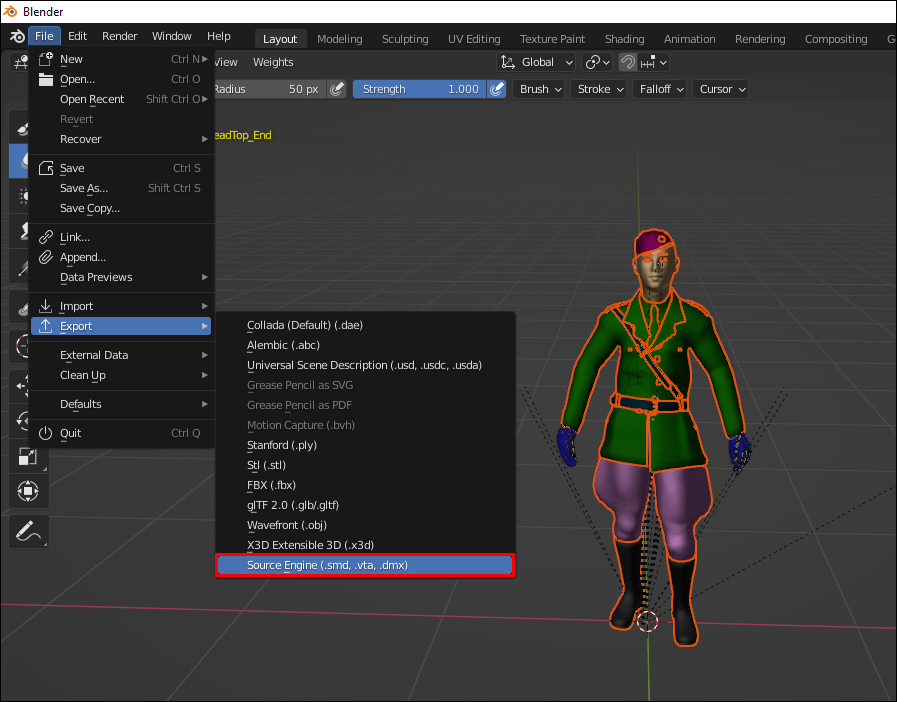The width and height of the screenshot is (897, 702).
Task: Click the Radius value field
Action: 268,89
